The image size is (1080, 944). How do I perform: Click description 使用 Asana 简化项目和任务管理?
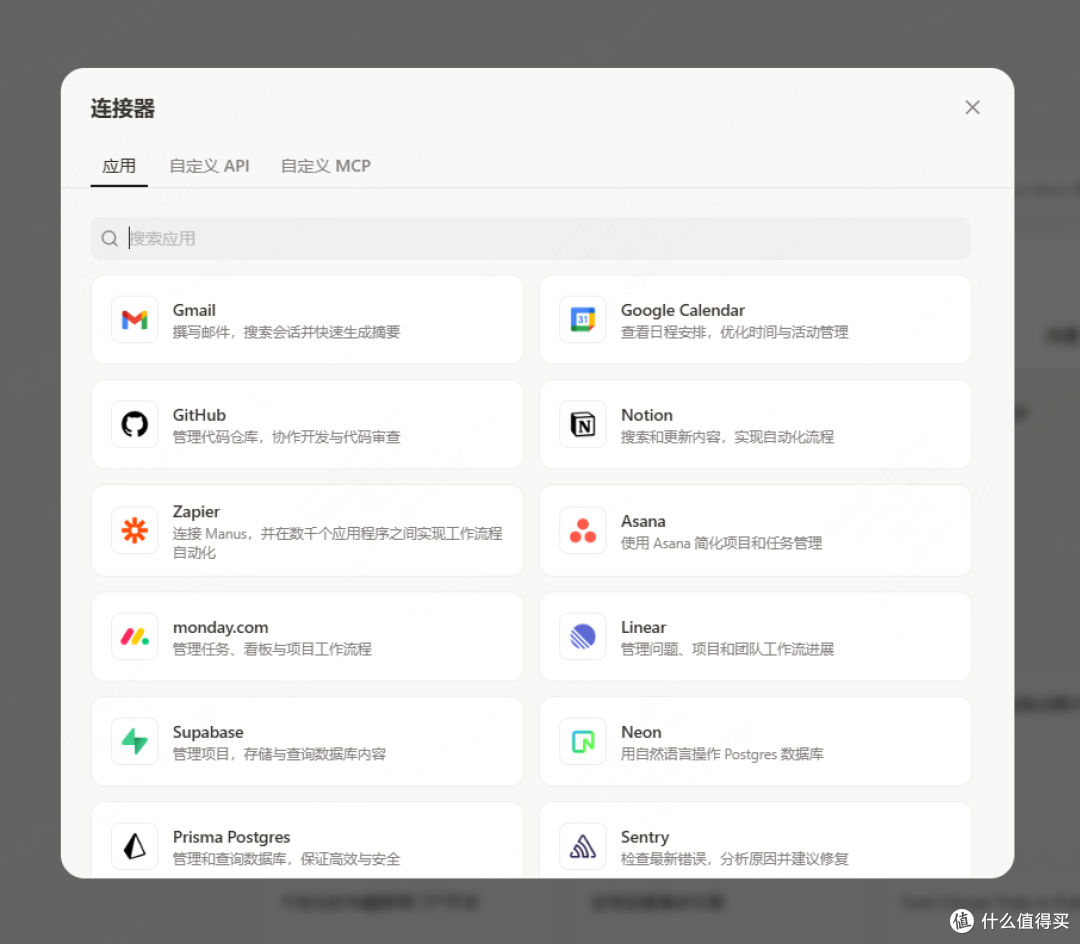tap(721, 543)
